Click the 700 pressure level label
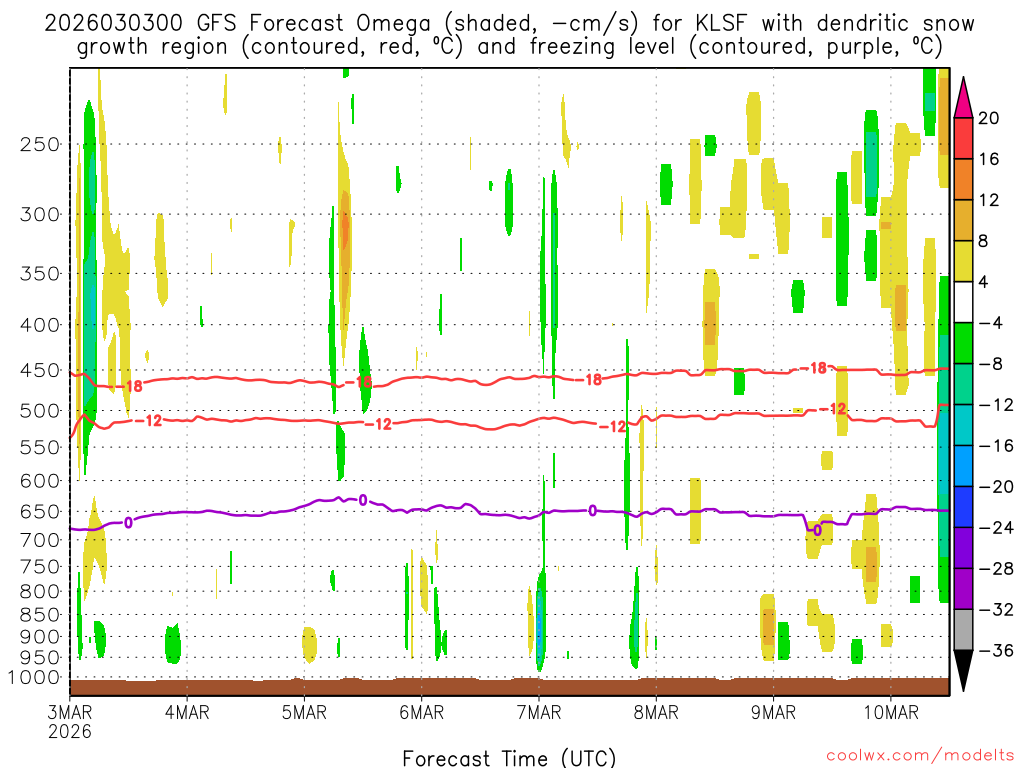Viewport: 1024px width, 768px height. [40, 540]
